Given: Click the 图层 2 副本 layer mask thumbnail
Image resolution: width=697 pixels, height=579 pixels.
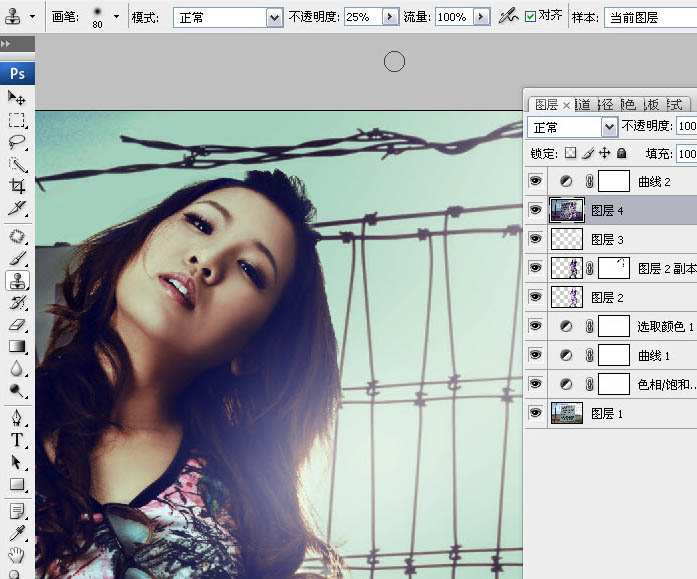Looking at the screenshot, I should point(613,268).
